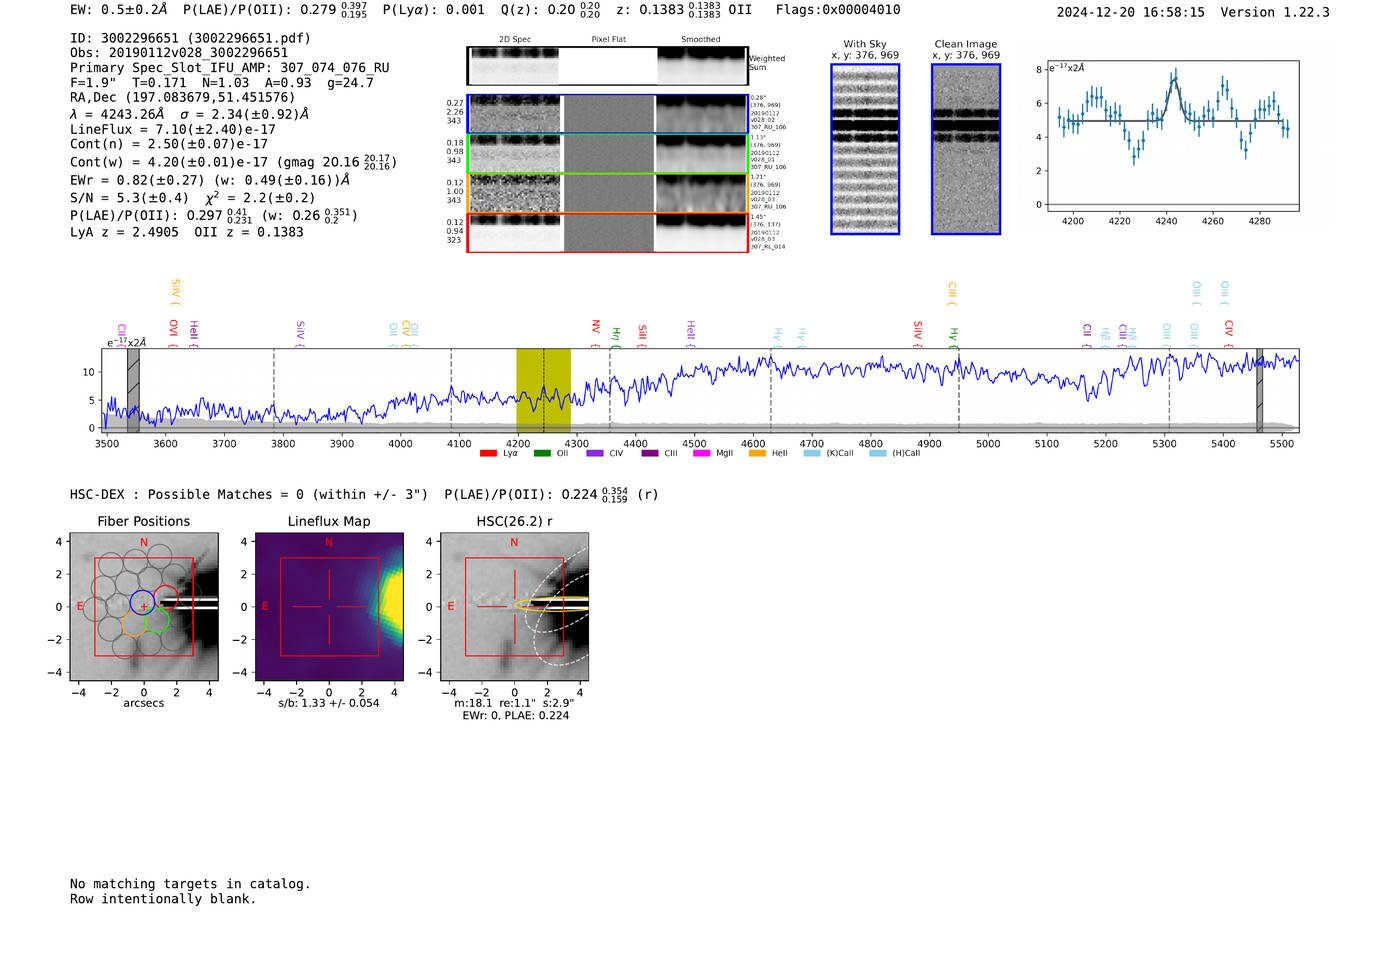The height and width of the screenshot is (953, 1400).
Task: Click the orange HeII legend swatch
Action: 757,453
